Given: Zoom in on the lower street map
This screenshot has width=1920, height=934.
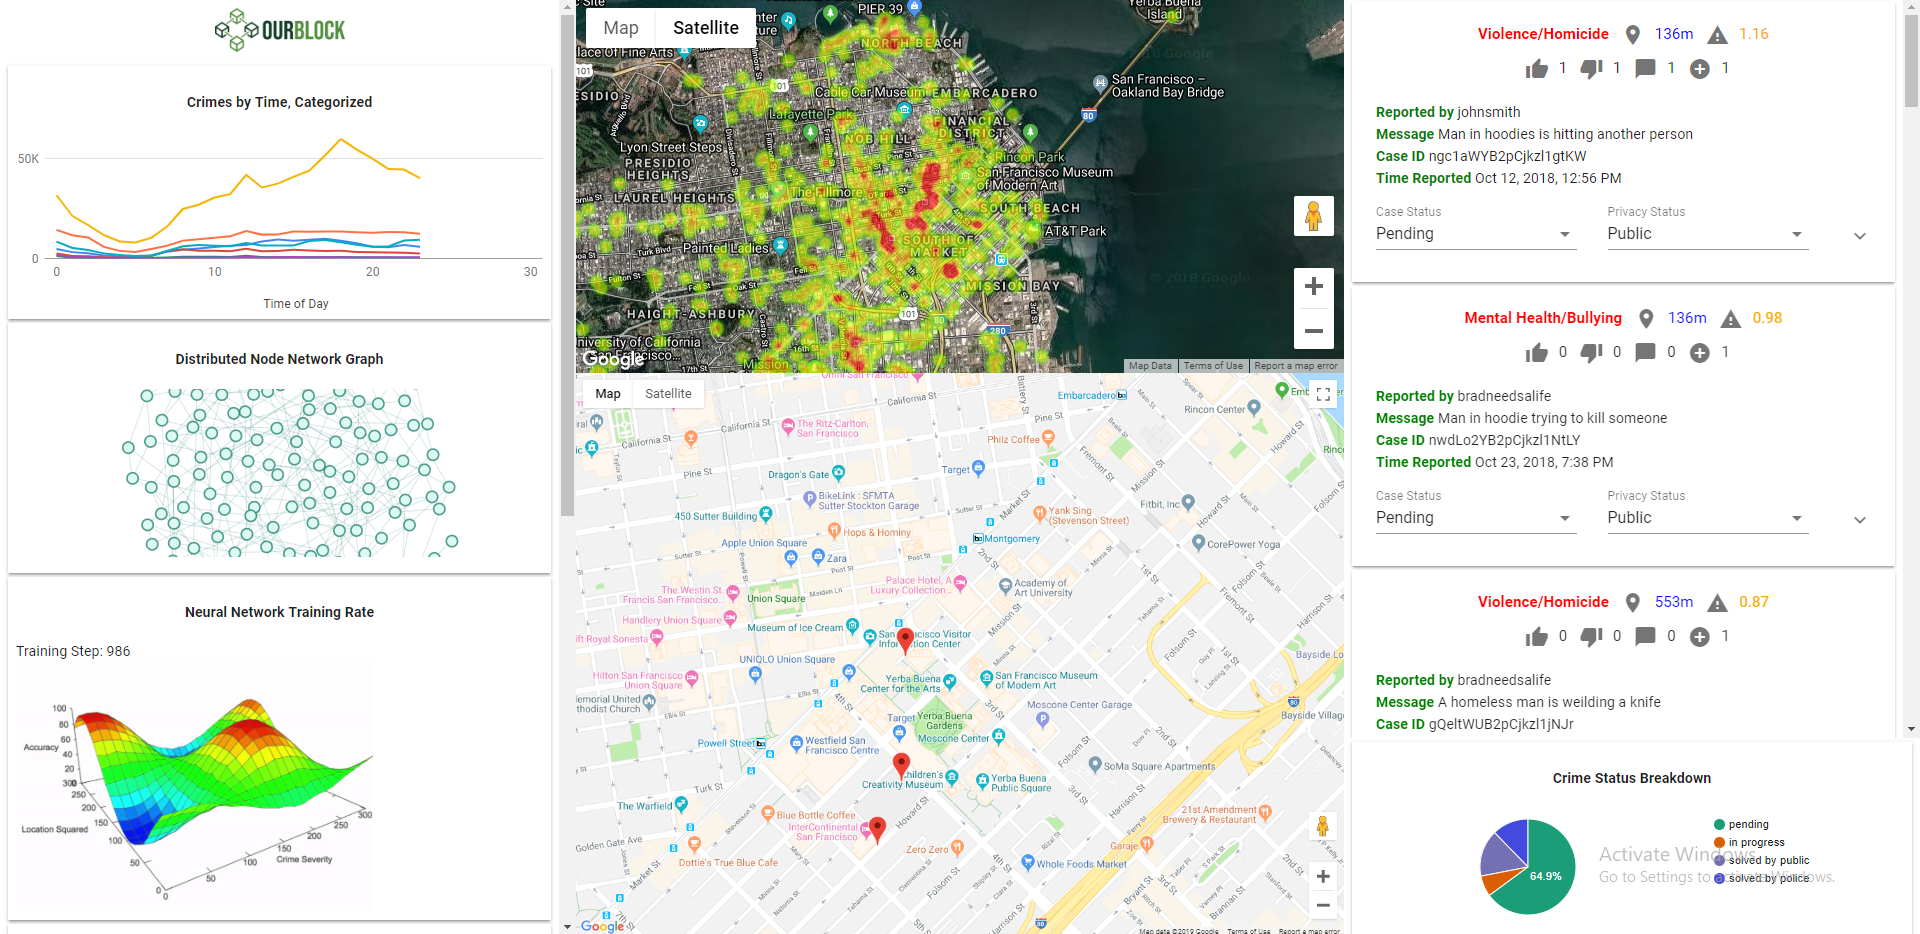Looking at the screenshot, I should (1322, 877).
